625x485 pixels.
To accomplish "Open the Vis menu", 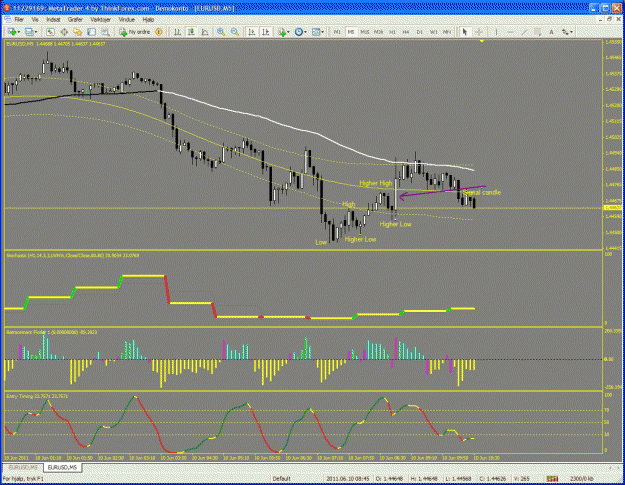I will (x=35, y=19).
